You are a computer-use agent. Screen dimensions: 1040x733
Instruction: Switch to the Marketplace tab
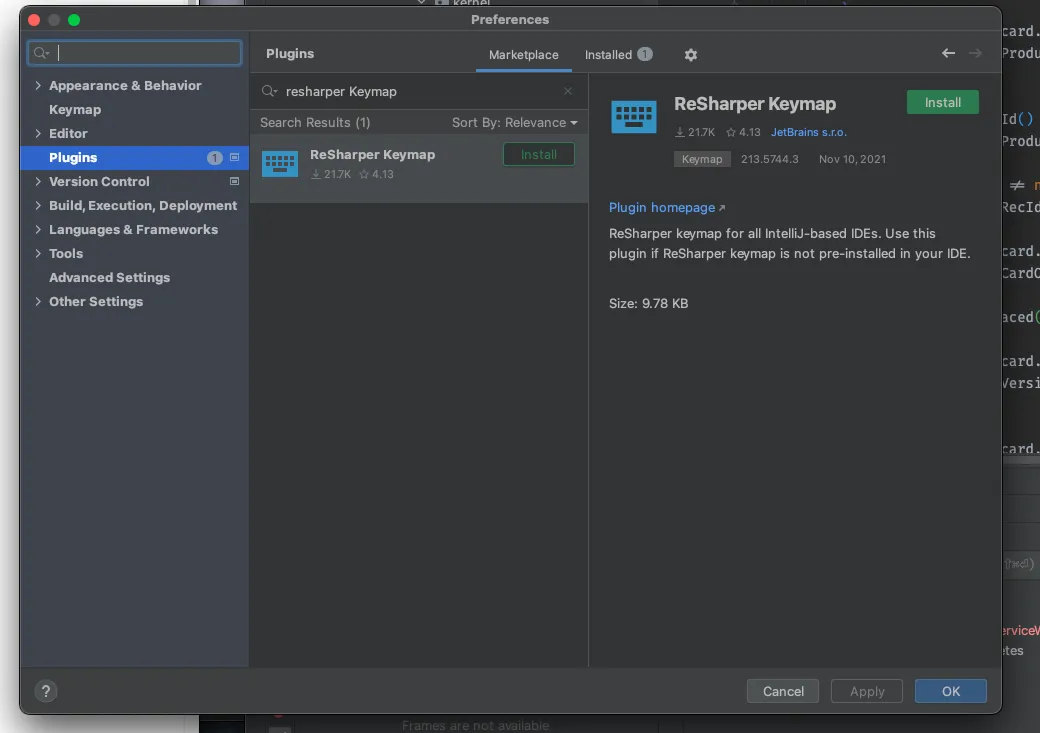[523, 55]
